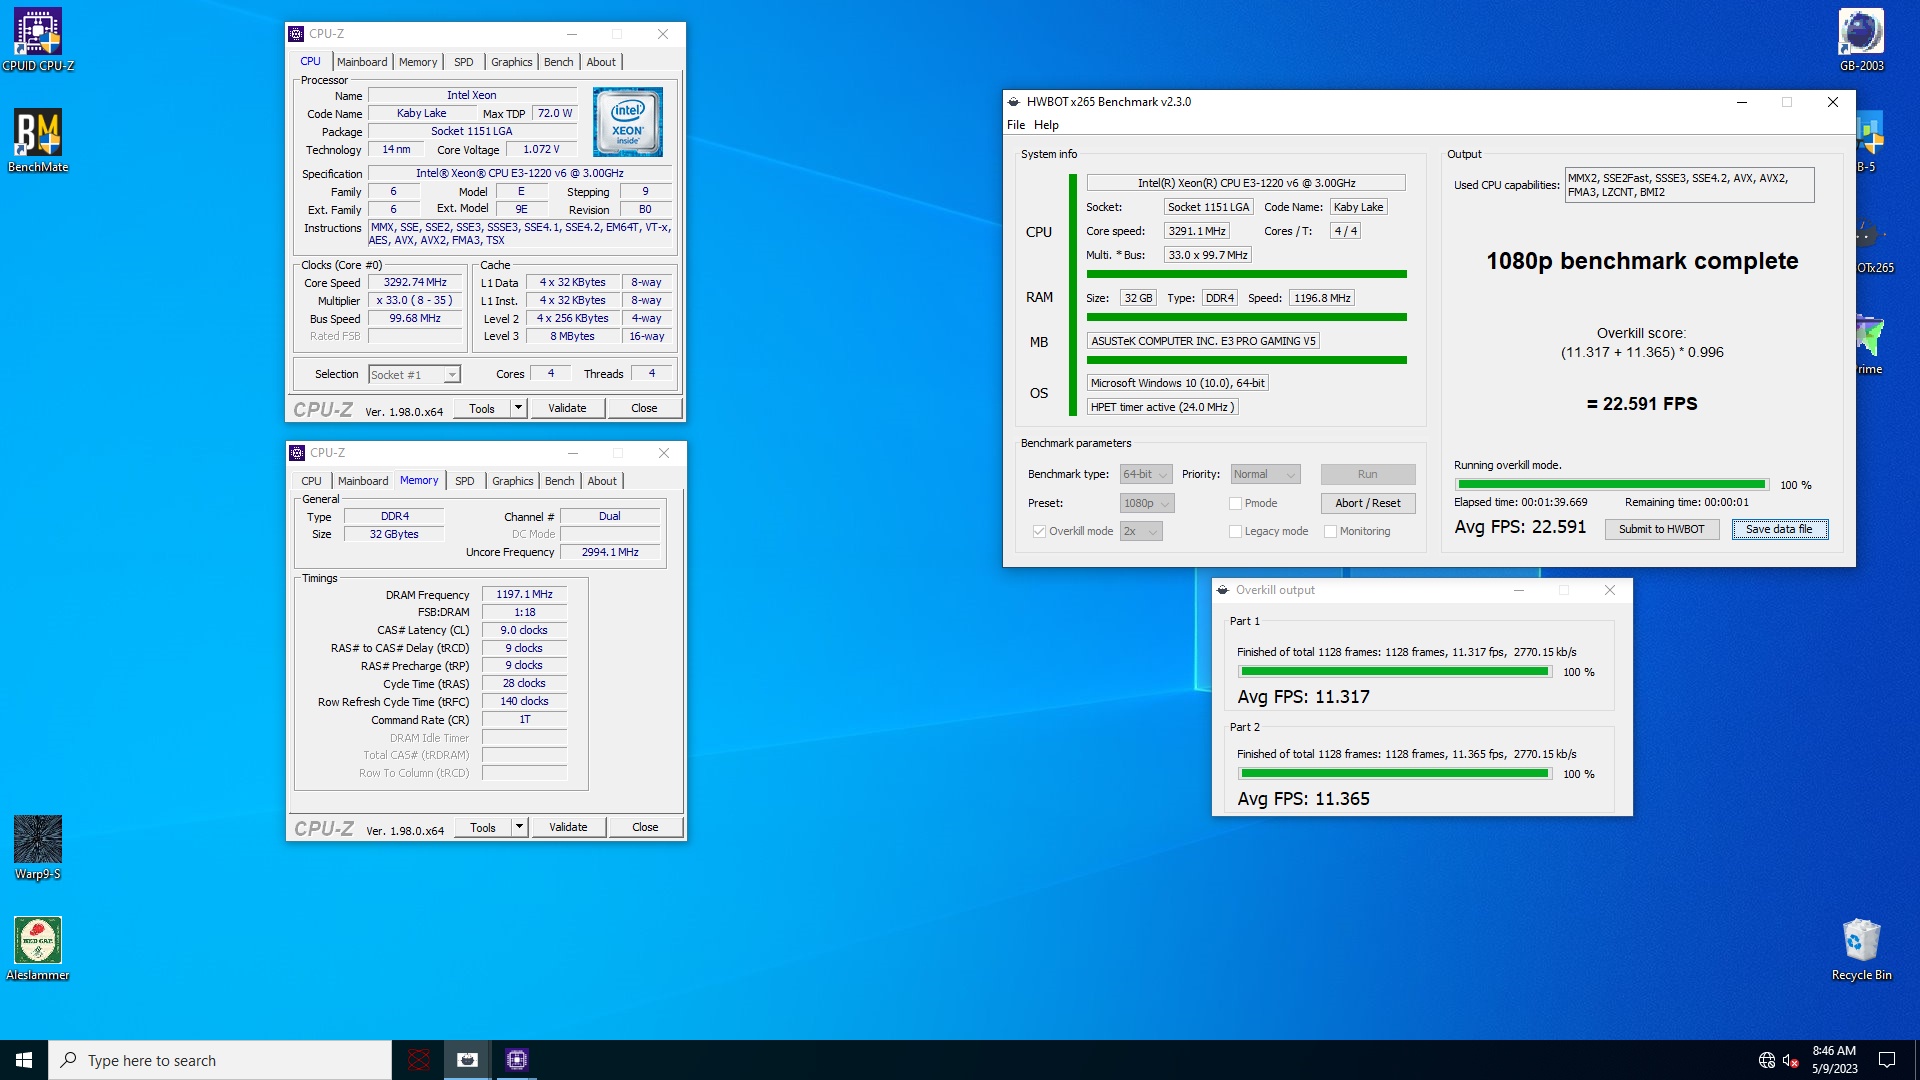Open the Socket #1 selection dropdown
The height and width of the screenshot is (1080, 1920).
(414, 375)
